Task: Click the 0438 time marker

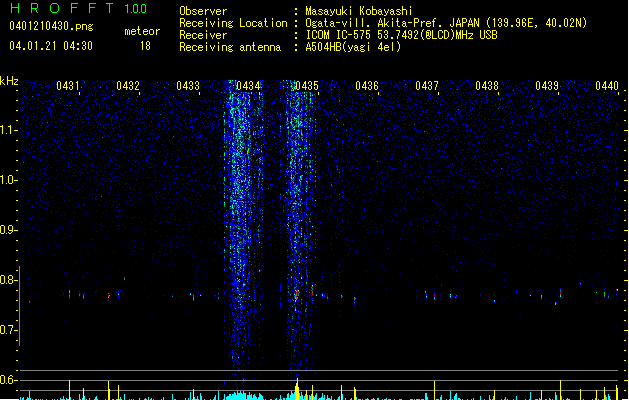Action: pyautogui.click(x=487, y=86)
